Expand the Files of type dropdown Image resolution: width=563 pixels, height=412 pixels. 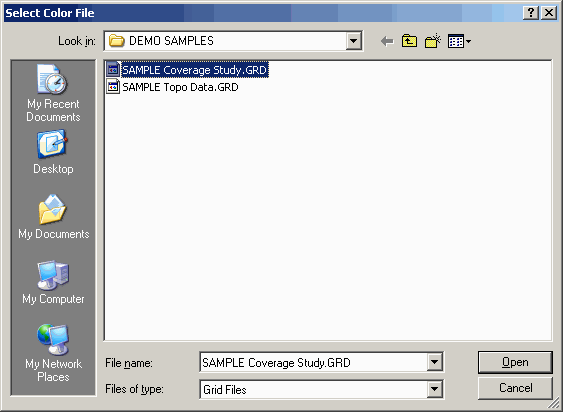pos(434,389)
